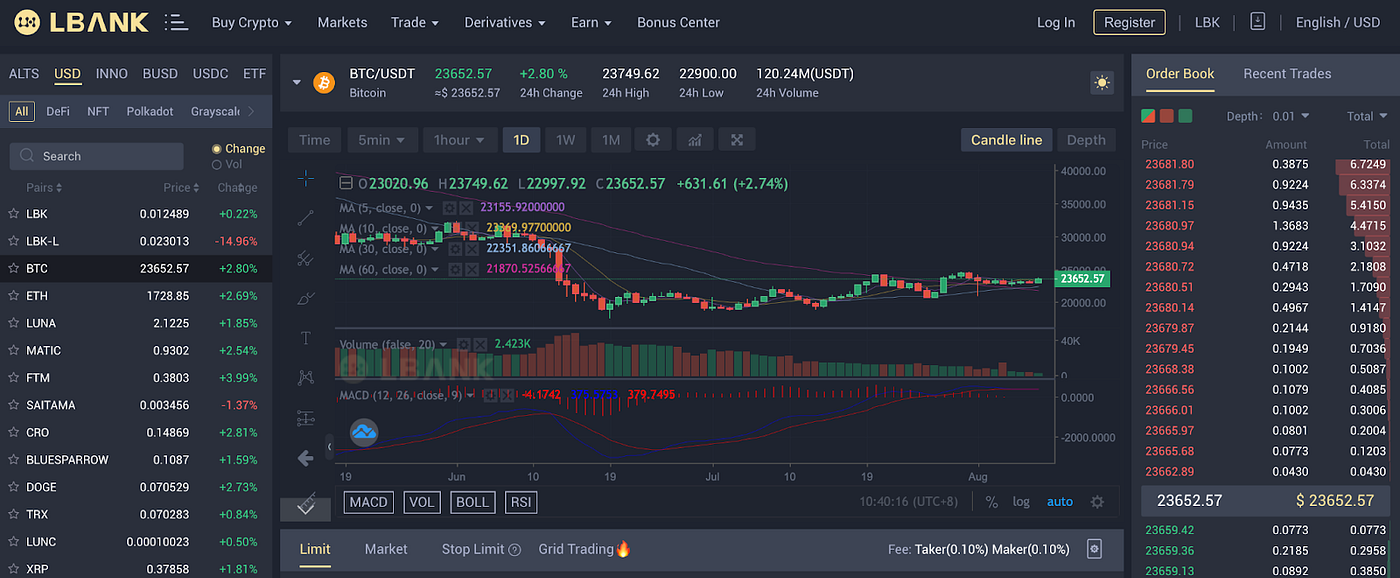Open chart properties gear next to auto

(x=1097, y=502)
